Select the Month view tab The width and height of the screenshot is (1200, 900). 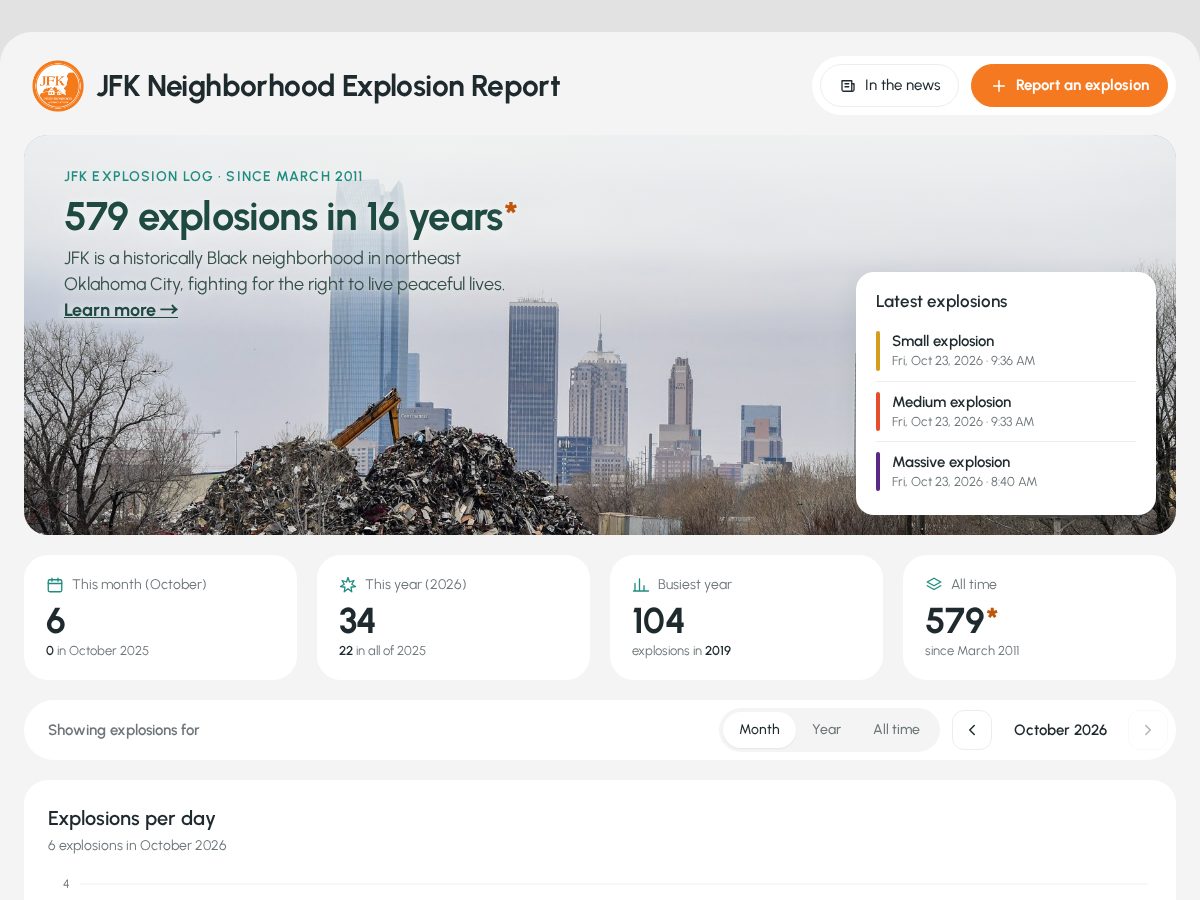coord(759,730)
